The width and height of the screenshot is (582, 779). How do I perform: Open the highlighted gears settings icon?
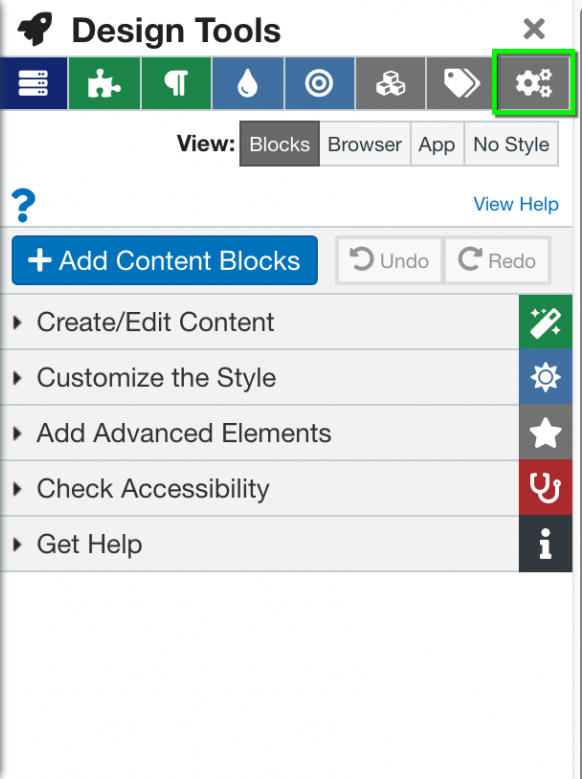[534, 83]
